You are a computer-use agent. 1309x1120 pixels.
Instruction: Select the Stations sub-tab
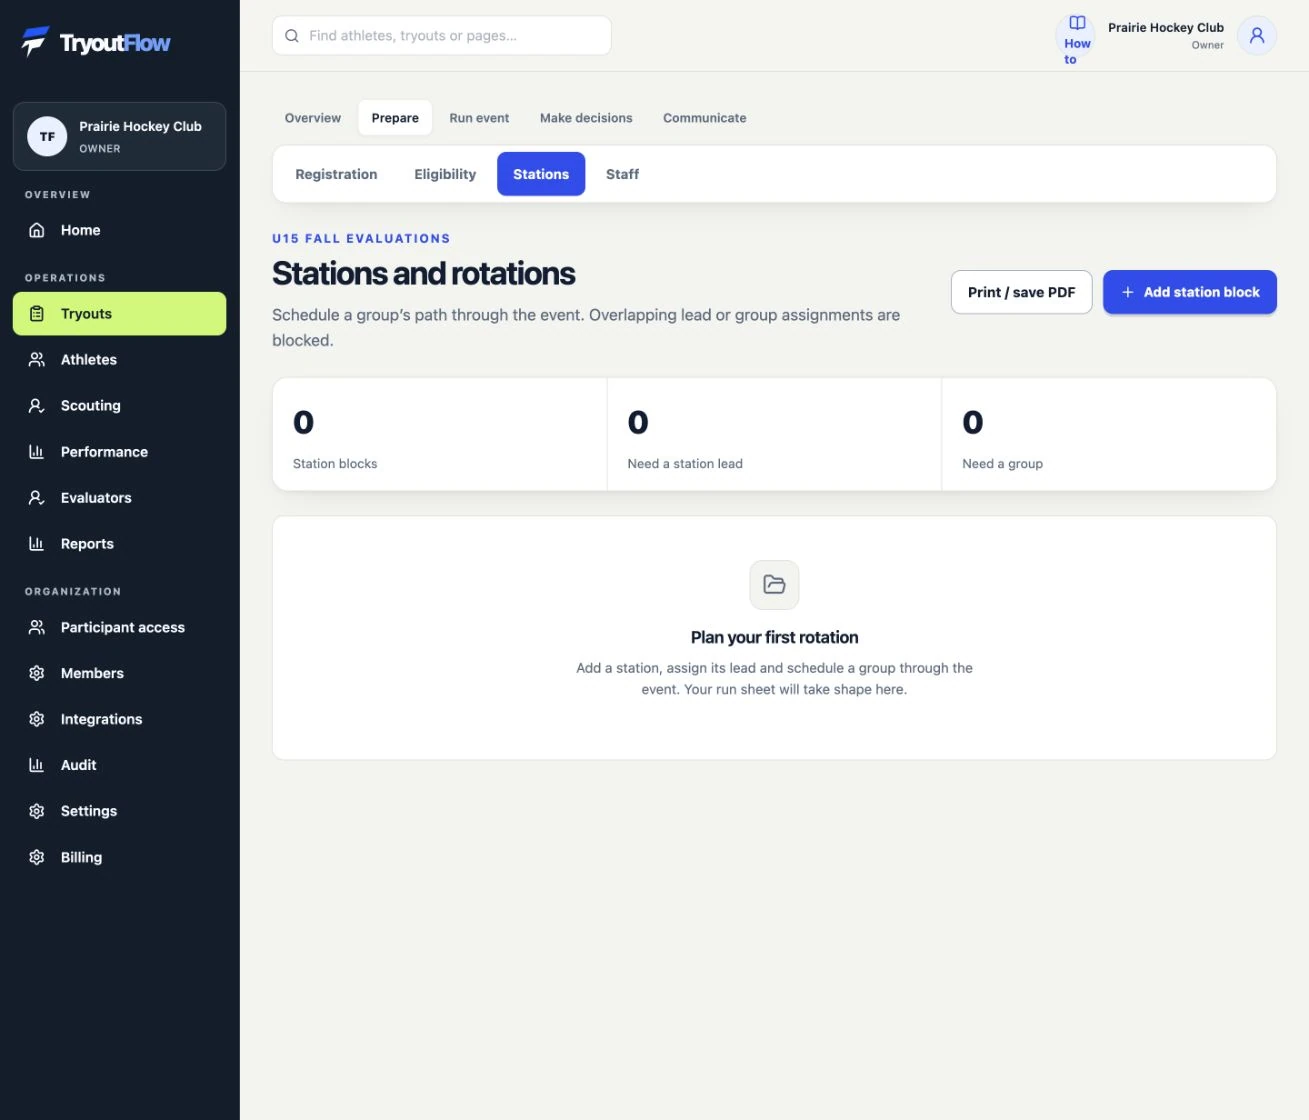[541, 174]
